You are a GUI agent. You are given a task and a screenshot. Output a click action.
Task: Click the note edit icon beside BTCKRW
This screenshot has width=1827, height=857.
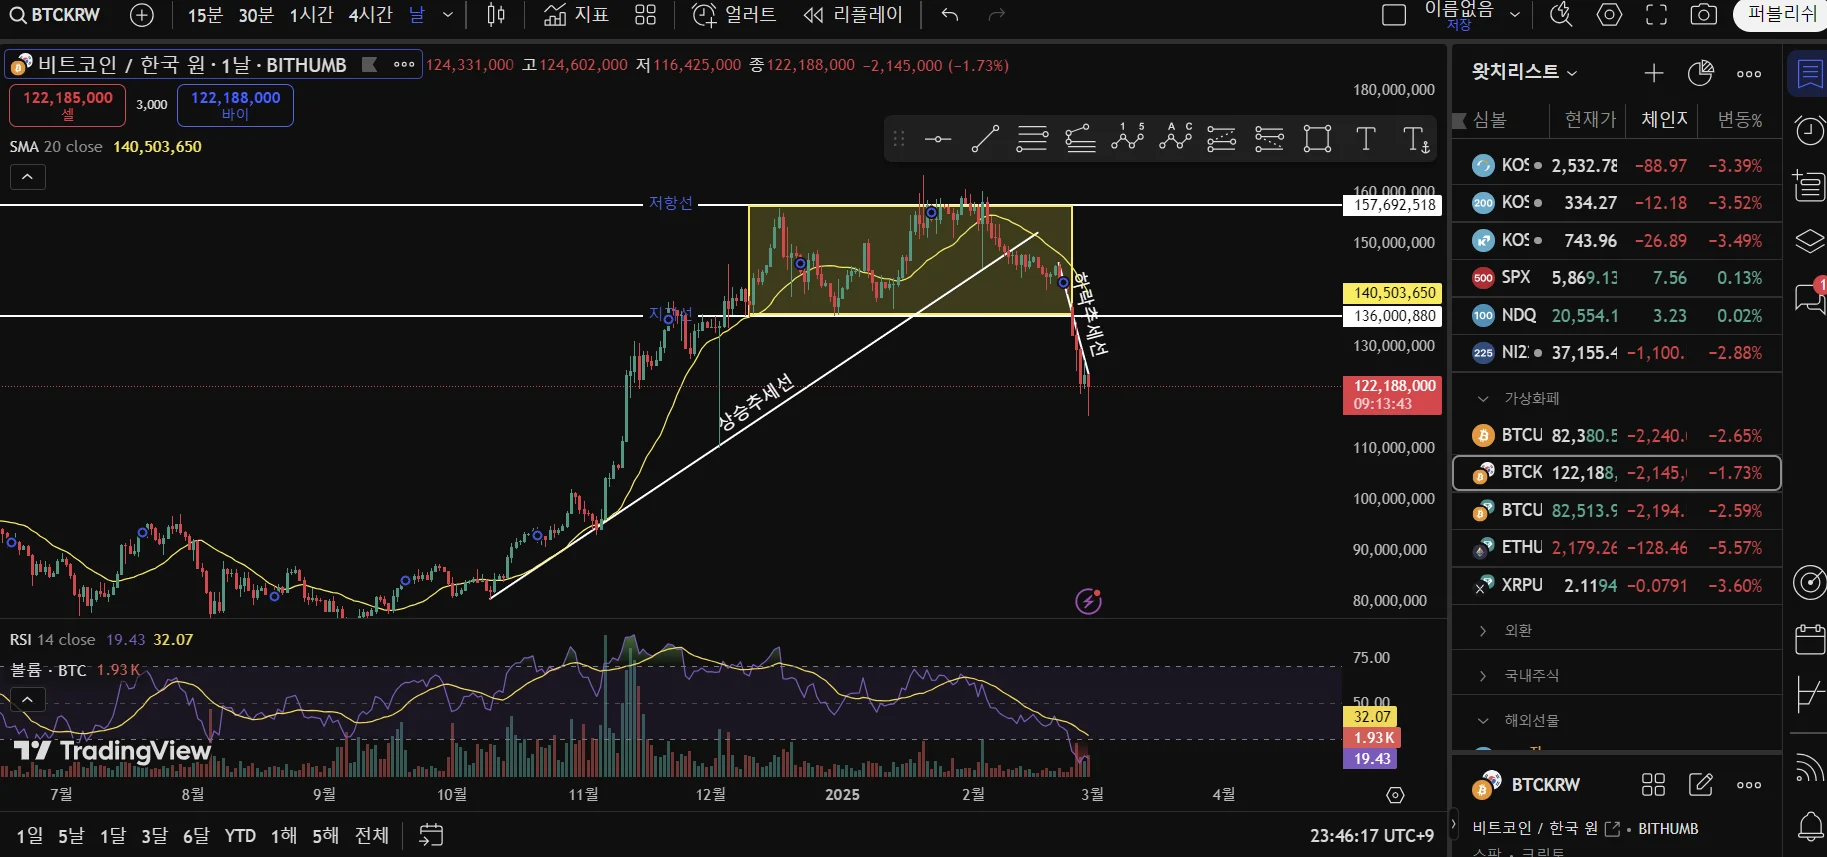tap(1701, 785)
